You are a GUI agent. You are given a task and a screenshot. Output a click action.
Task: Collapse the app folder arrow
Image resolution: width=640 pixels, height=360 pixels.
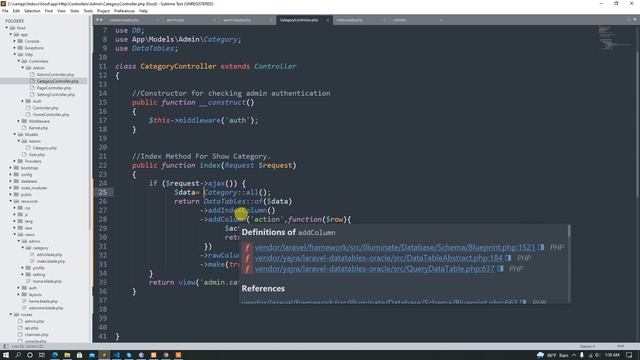click(x=11, y=35)
